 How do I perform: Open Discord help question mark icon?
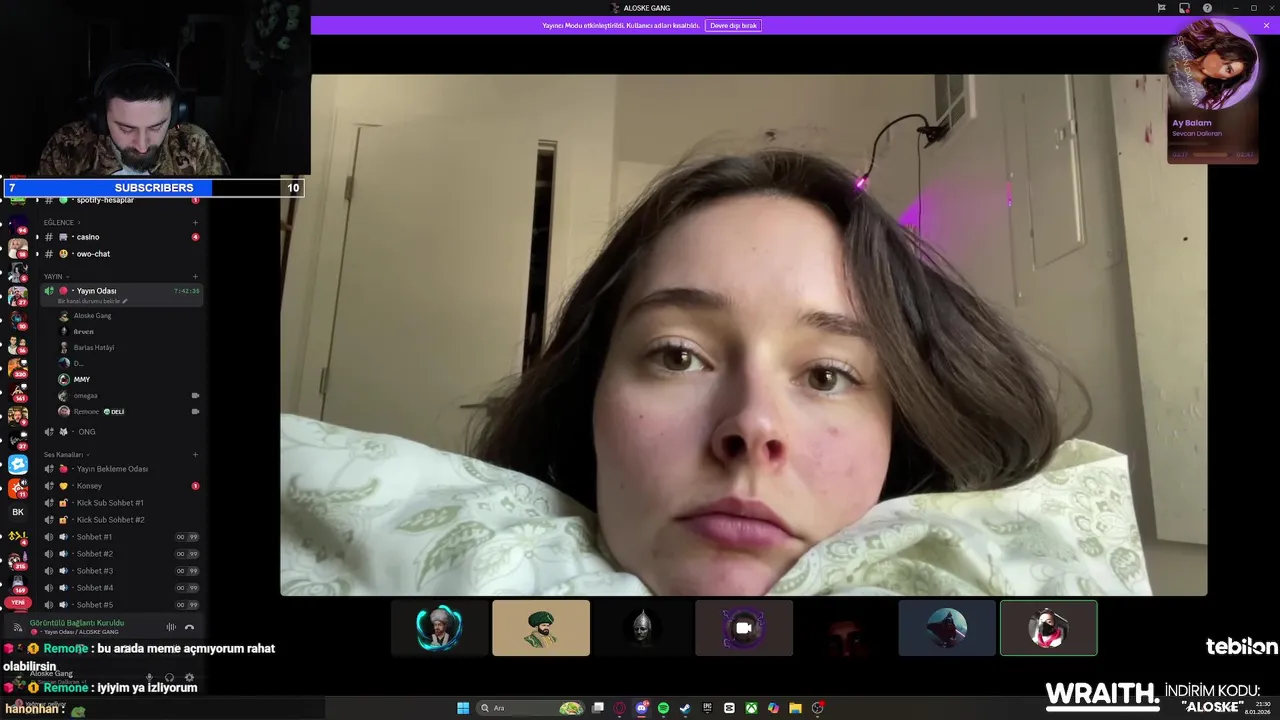coord(1207,8)
